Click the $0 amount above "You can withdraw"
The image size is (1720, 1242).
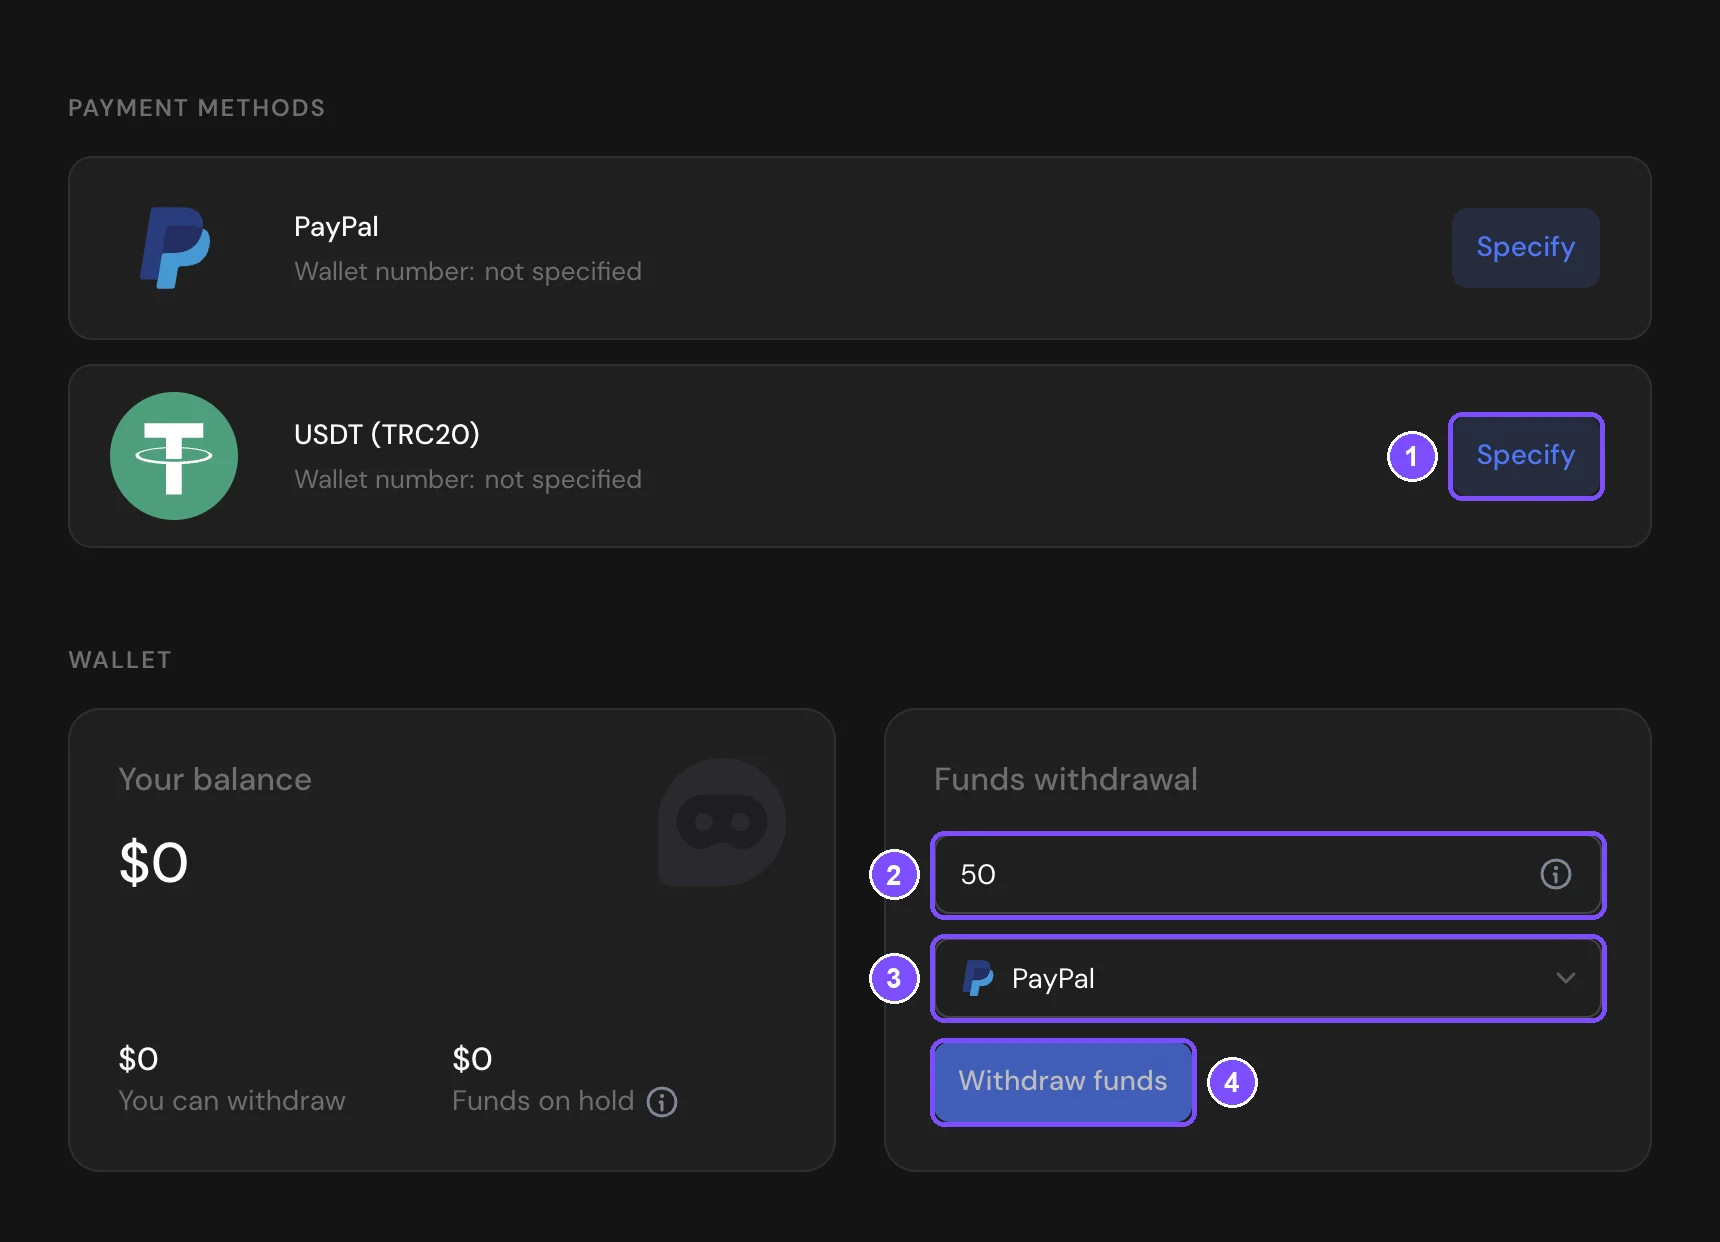138,1059
